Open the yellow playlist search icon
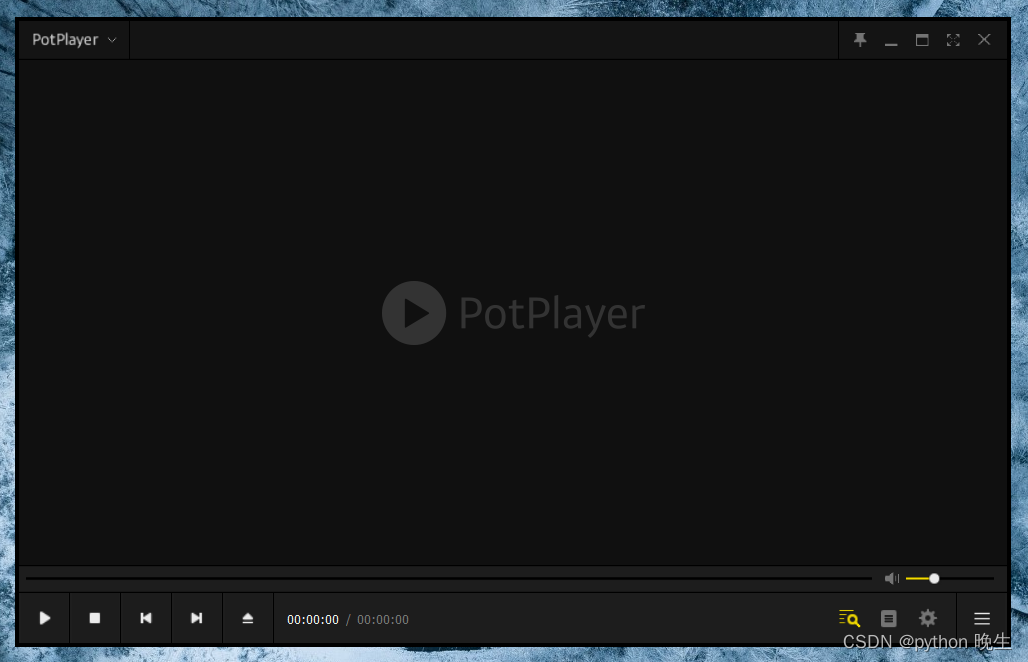 [x=849, y=618]
